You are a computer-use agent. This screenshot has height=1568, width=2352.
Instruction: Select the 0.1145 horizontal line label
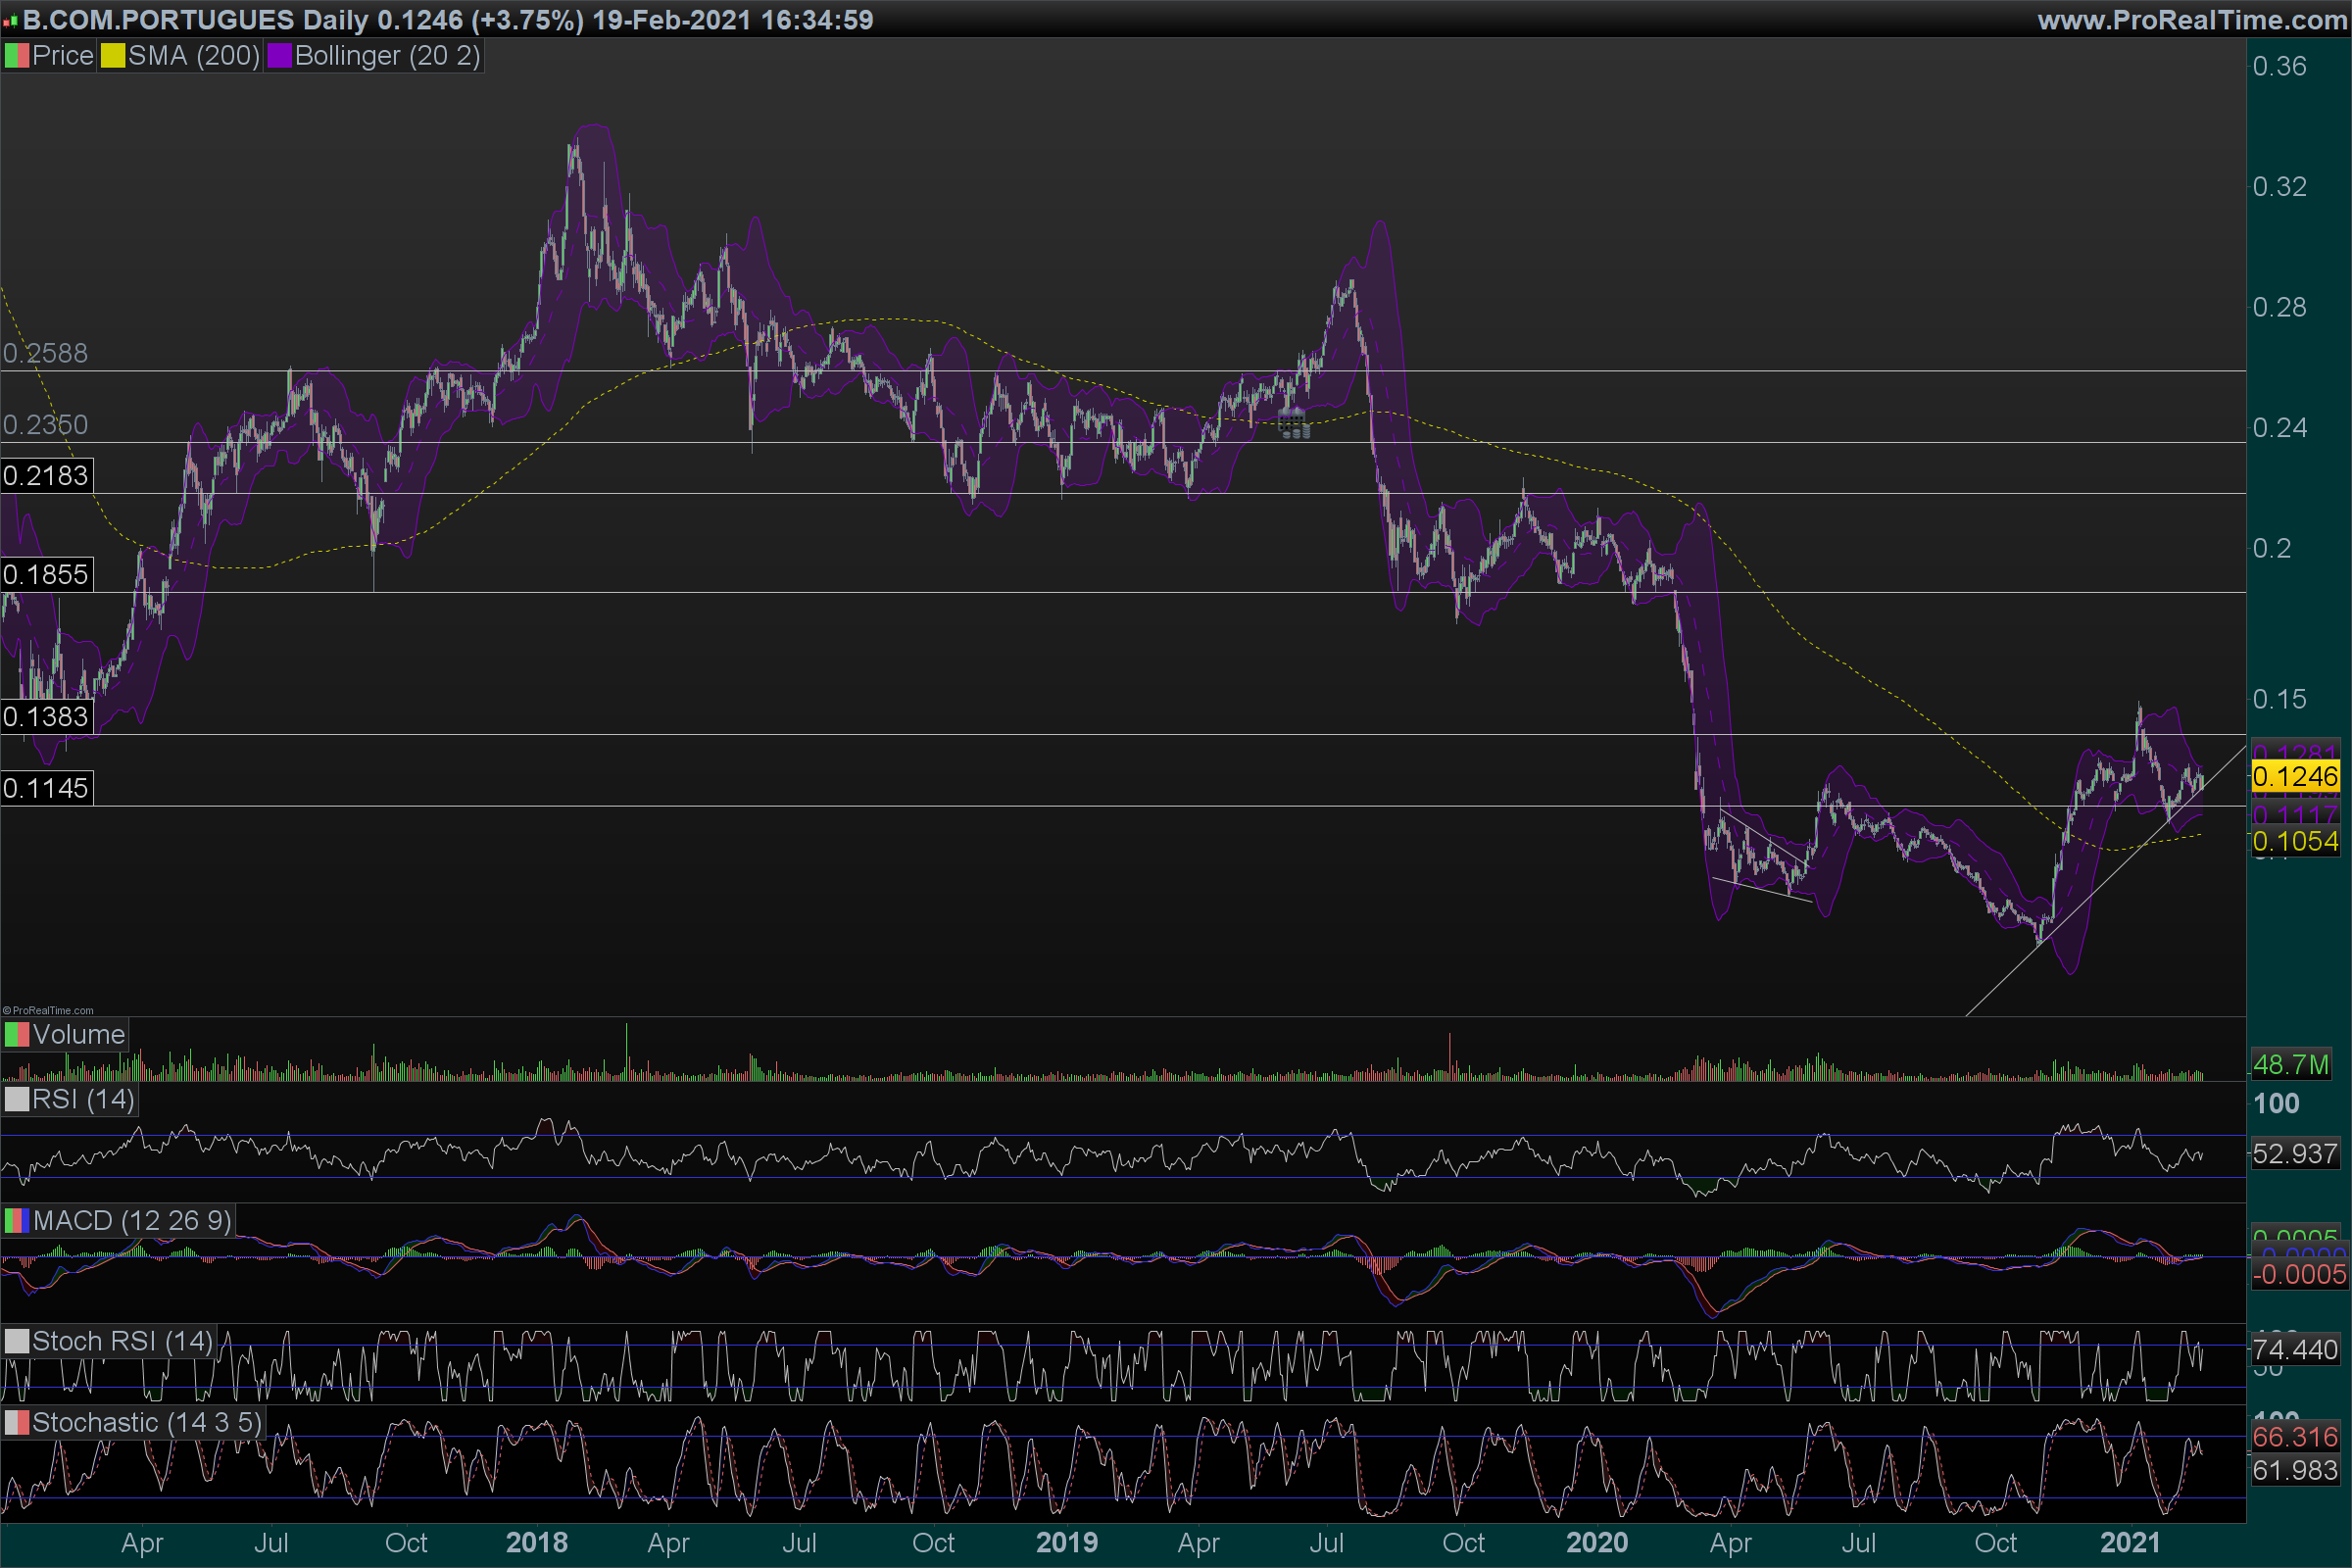(46, 789)
